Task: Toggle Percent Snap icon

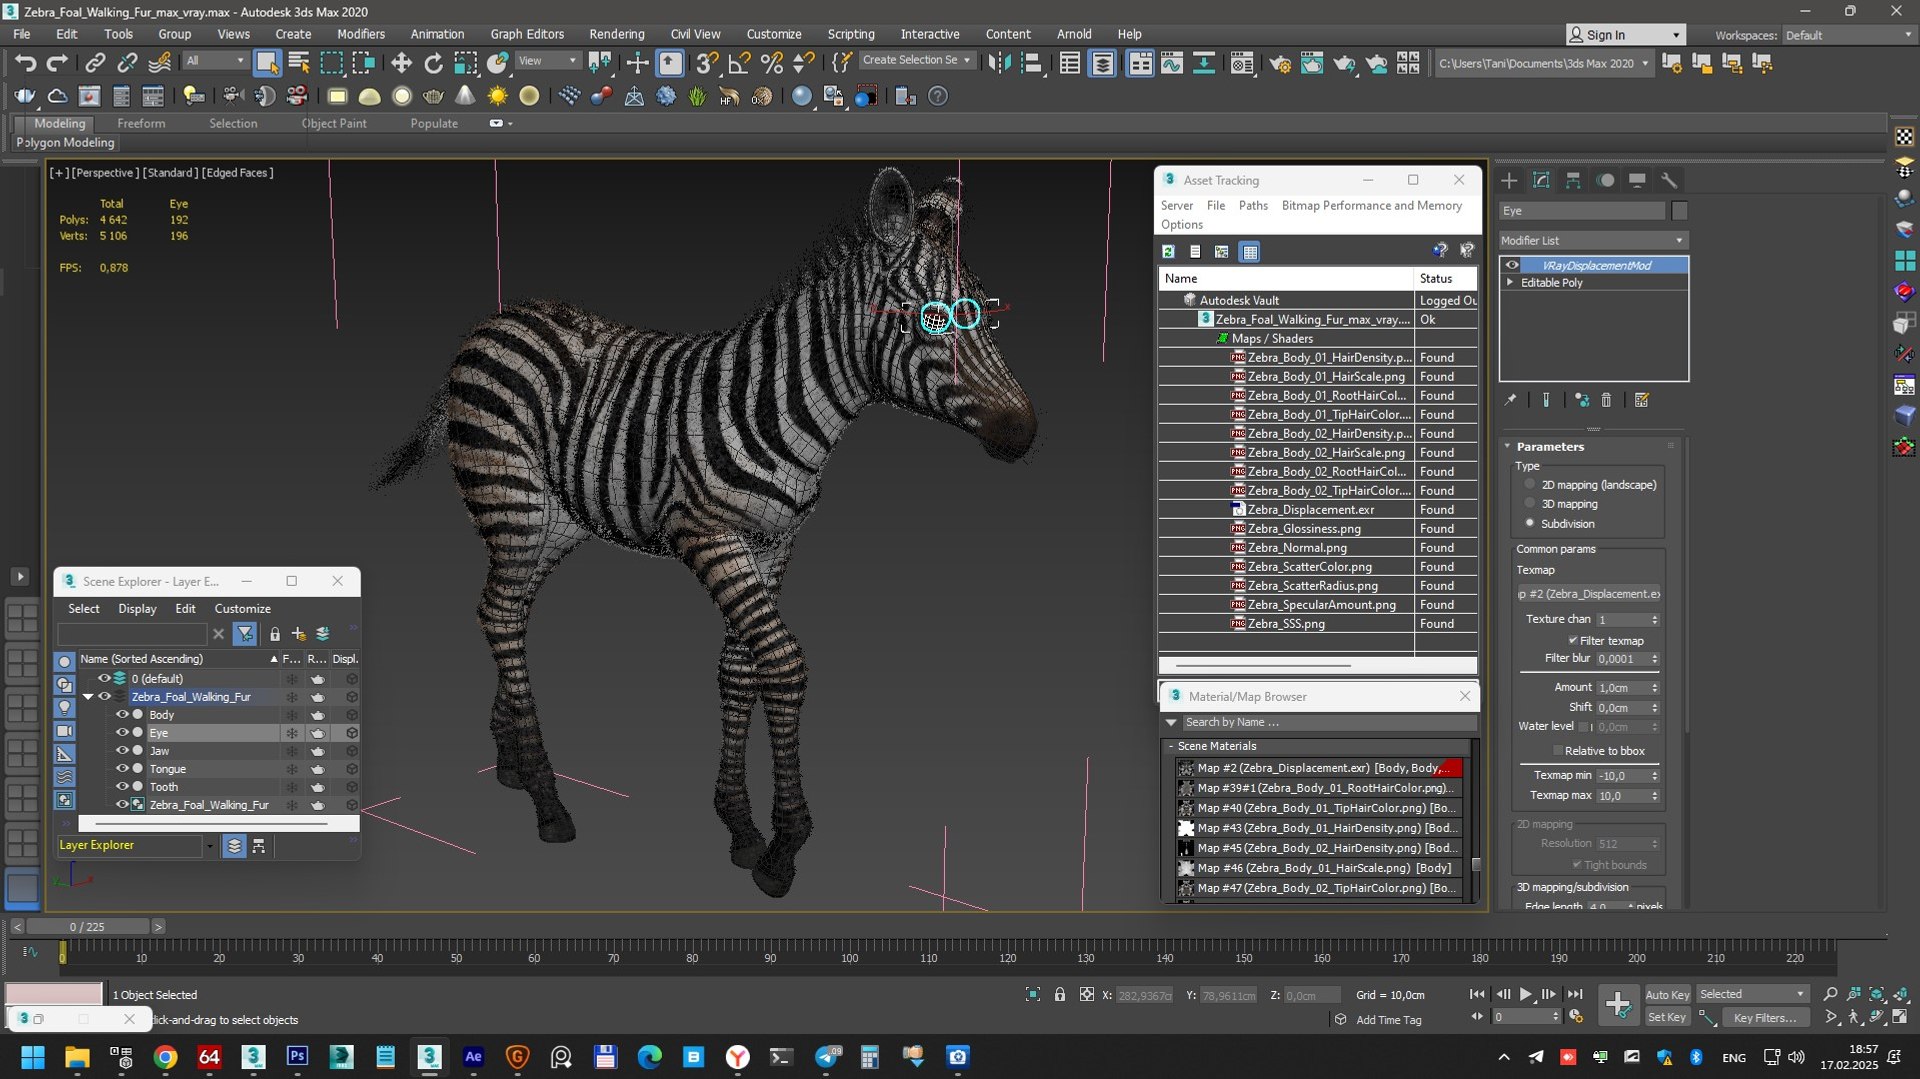Action: 771,63
